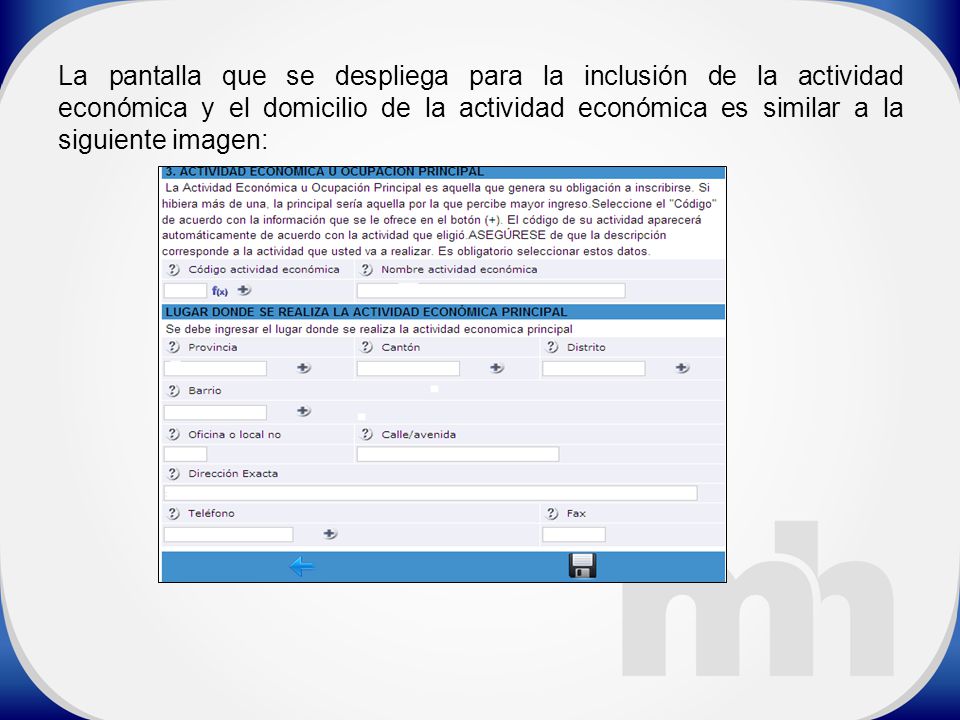Click the Cantón input field
The image size is (960, 720).
pyautogui.click(x=408, y=369)
